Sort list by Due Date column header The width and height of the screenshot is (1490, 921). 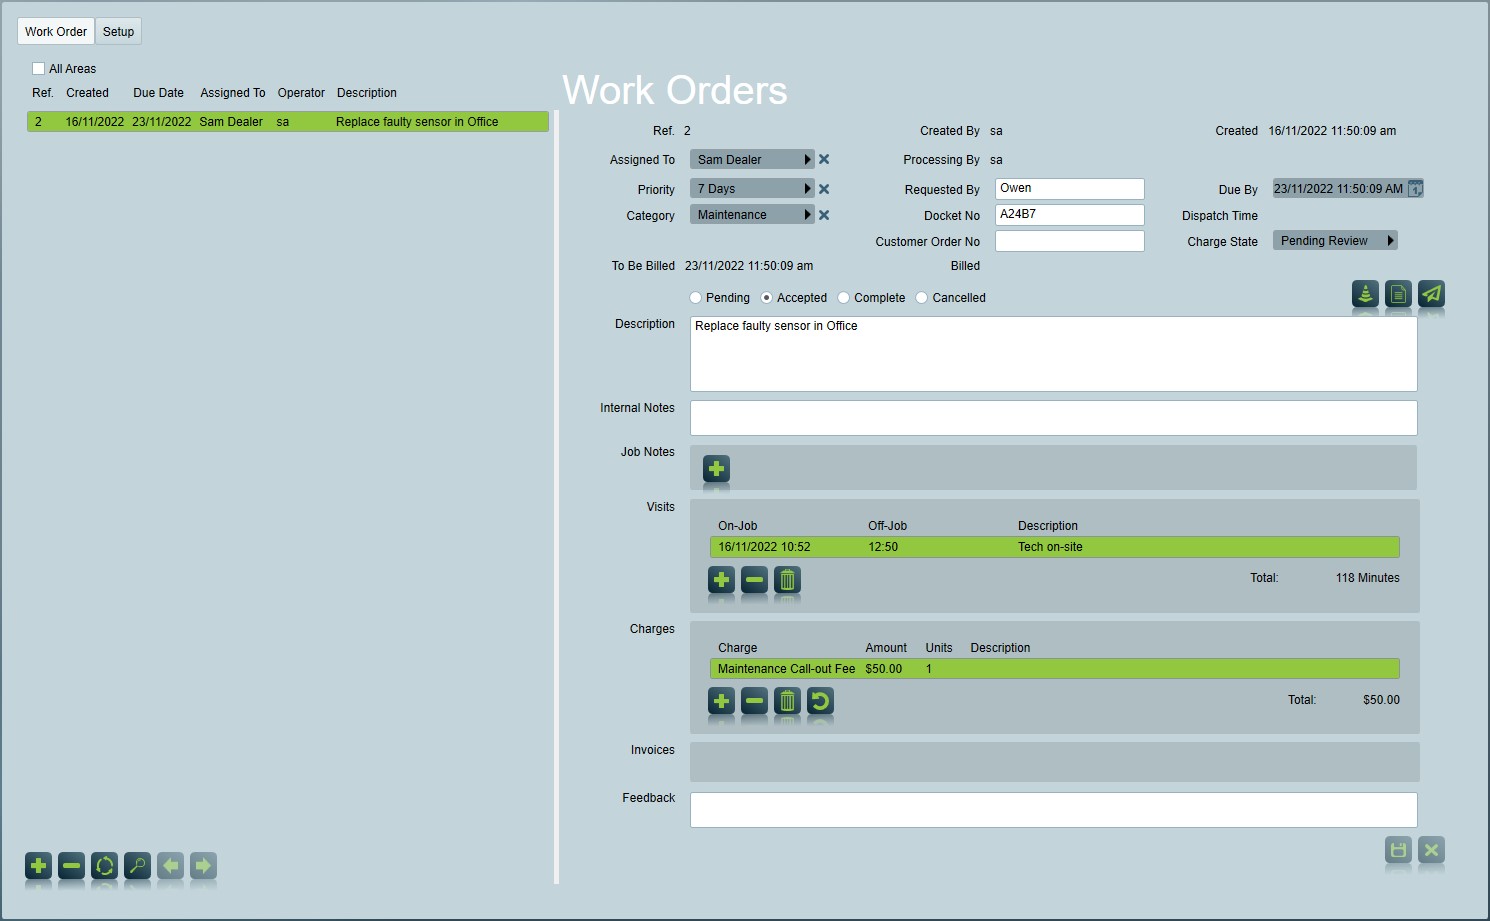158,93
